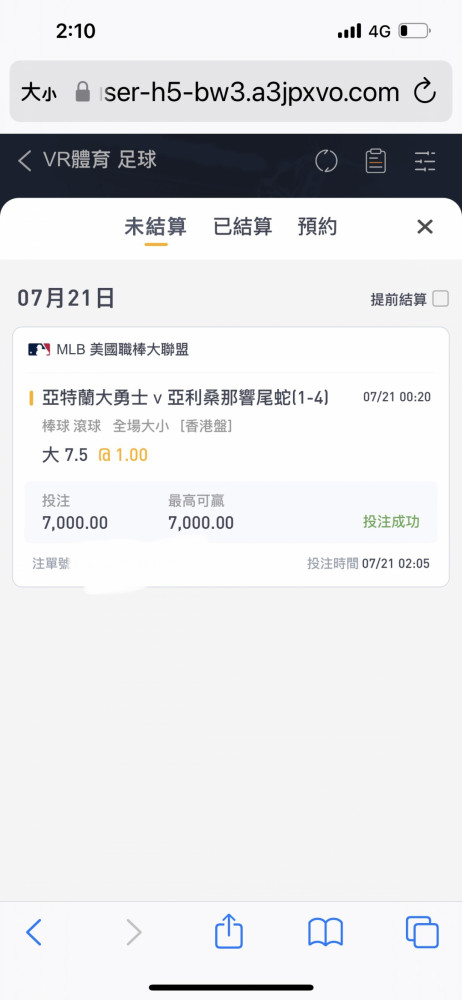Open the bet slip clipboard icon
Viewport: 462px width, 1000px height.
tap(375, 161)
